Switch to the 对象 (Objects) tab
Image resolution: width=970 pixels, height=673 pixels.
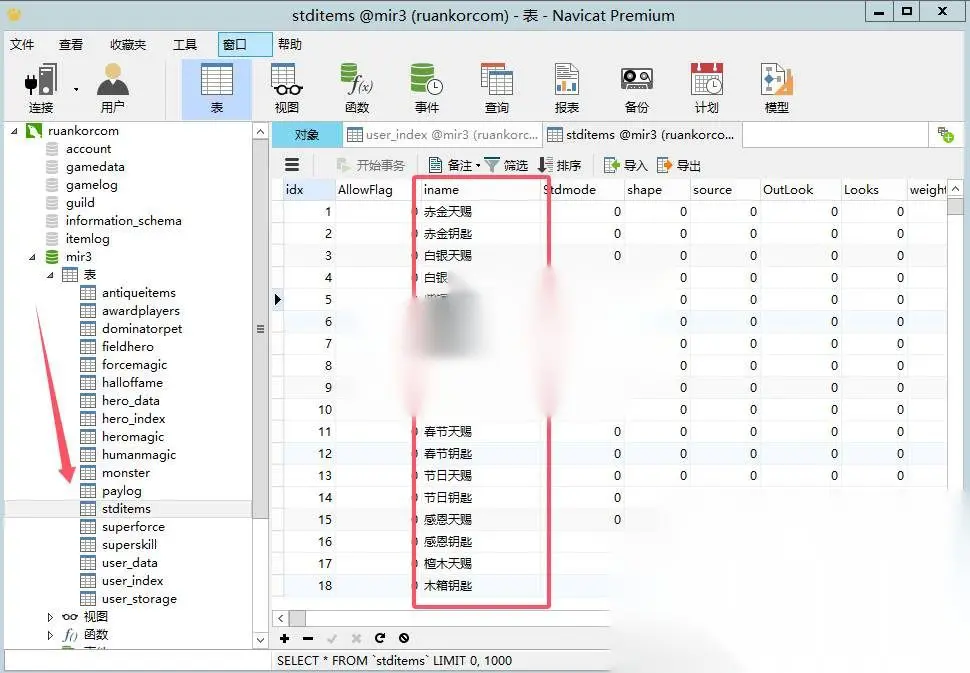point(307,135)
